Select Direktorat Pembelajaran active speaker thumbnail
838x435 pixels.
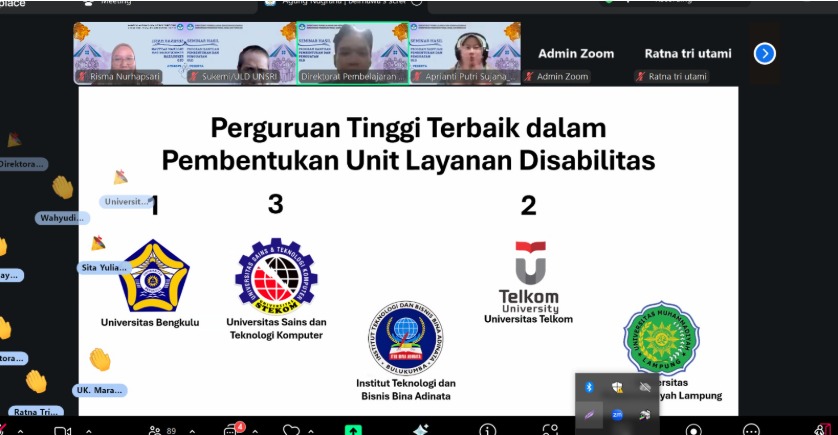pos(353,53)
